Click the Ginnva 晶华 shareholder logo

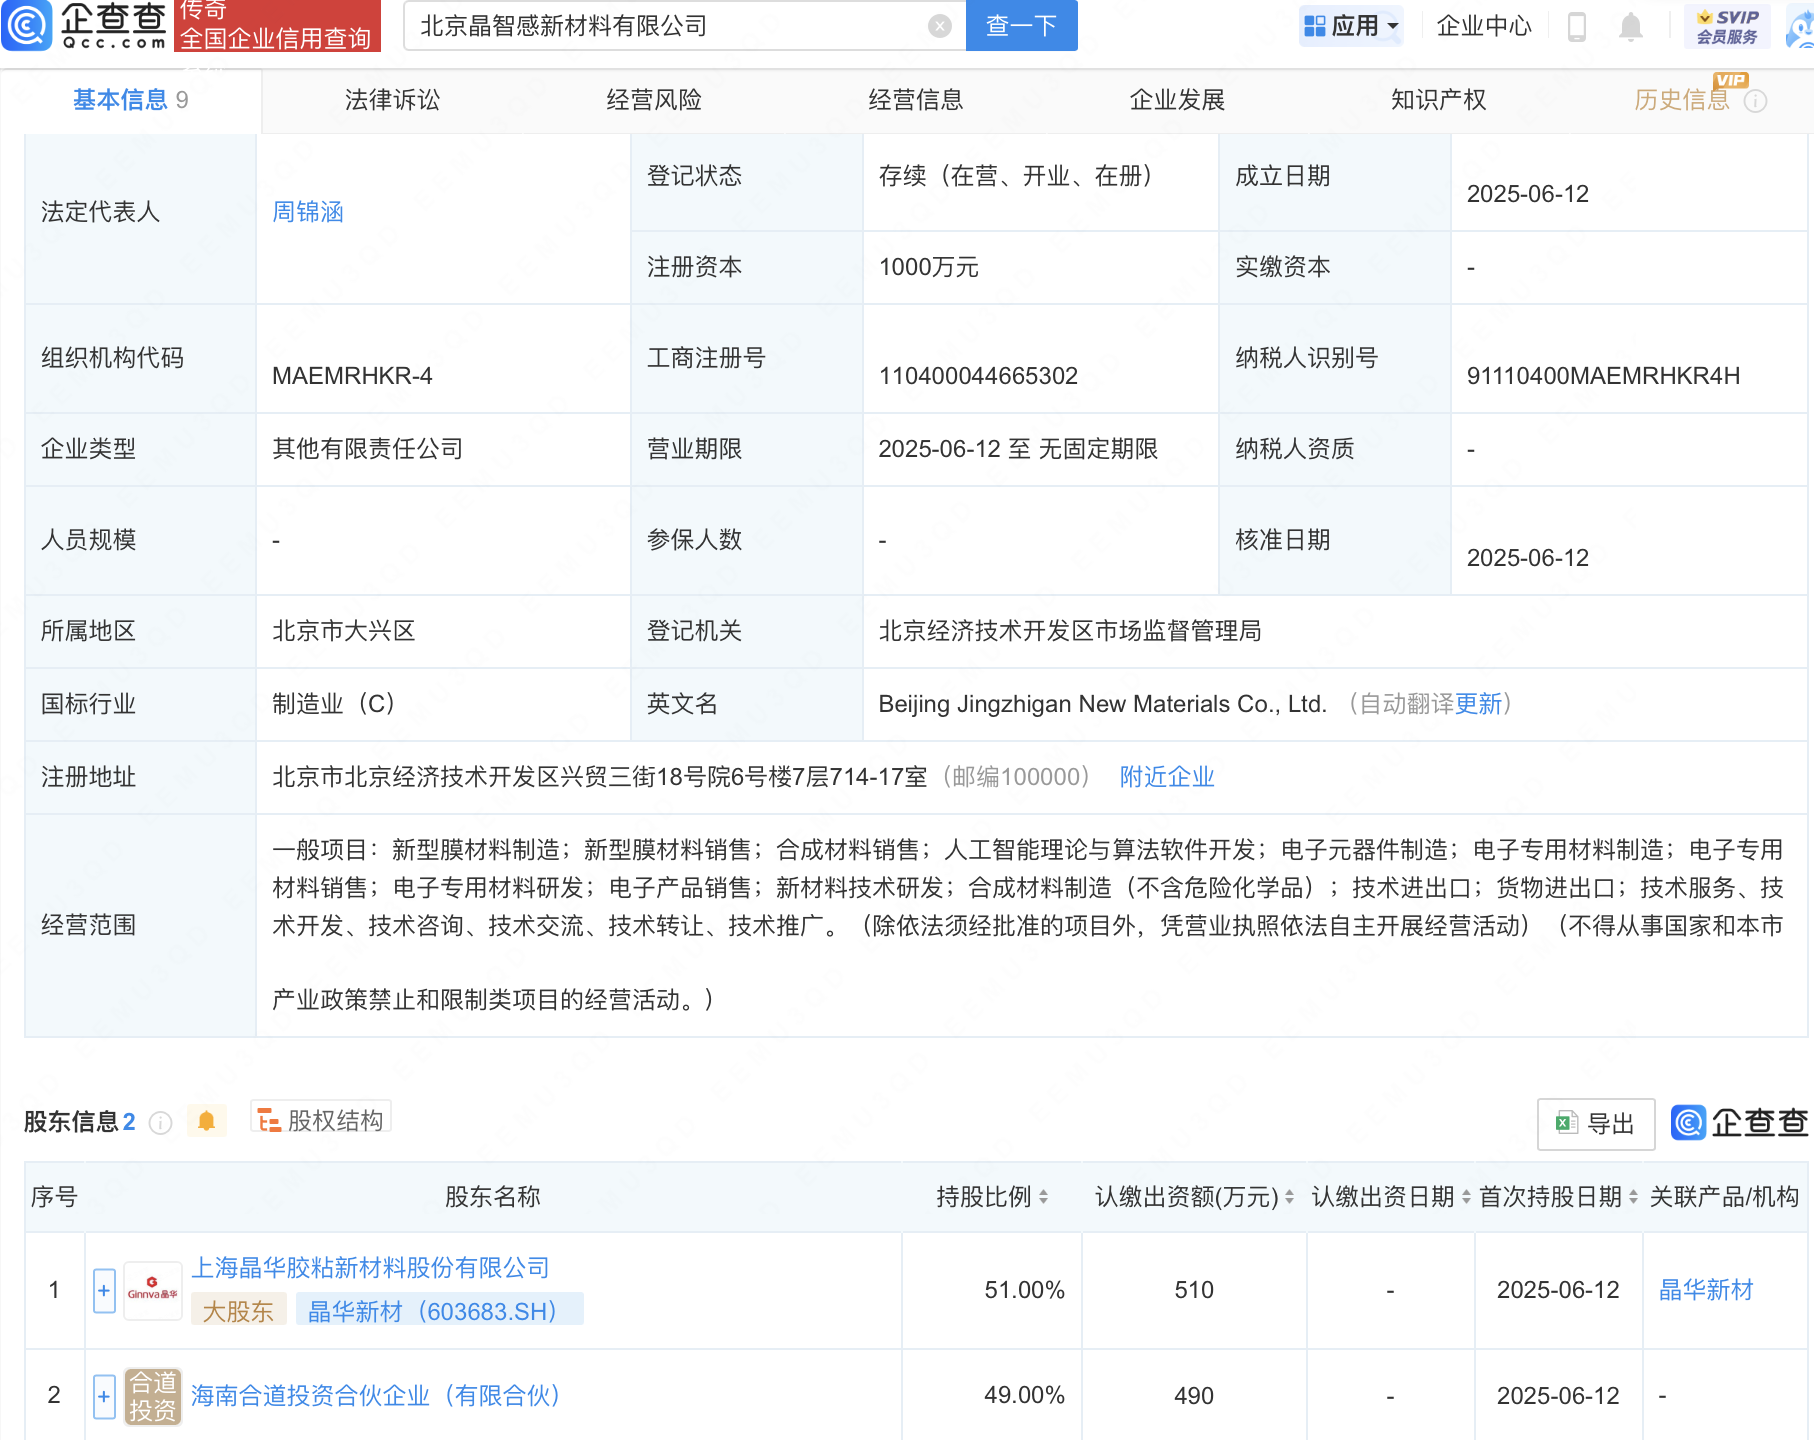click(x=152, y=1289)
